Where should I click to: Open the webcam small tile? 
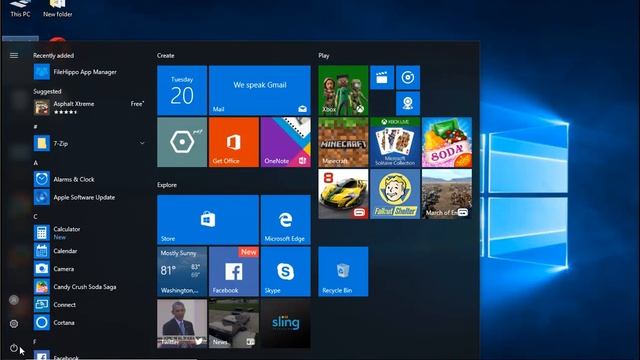pos(408,103)
